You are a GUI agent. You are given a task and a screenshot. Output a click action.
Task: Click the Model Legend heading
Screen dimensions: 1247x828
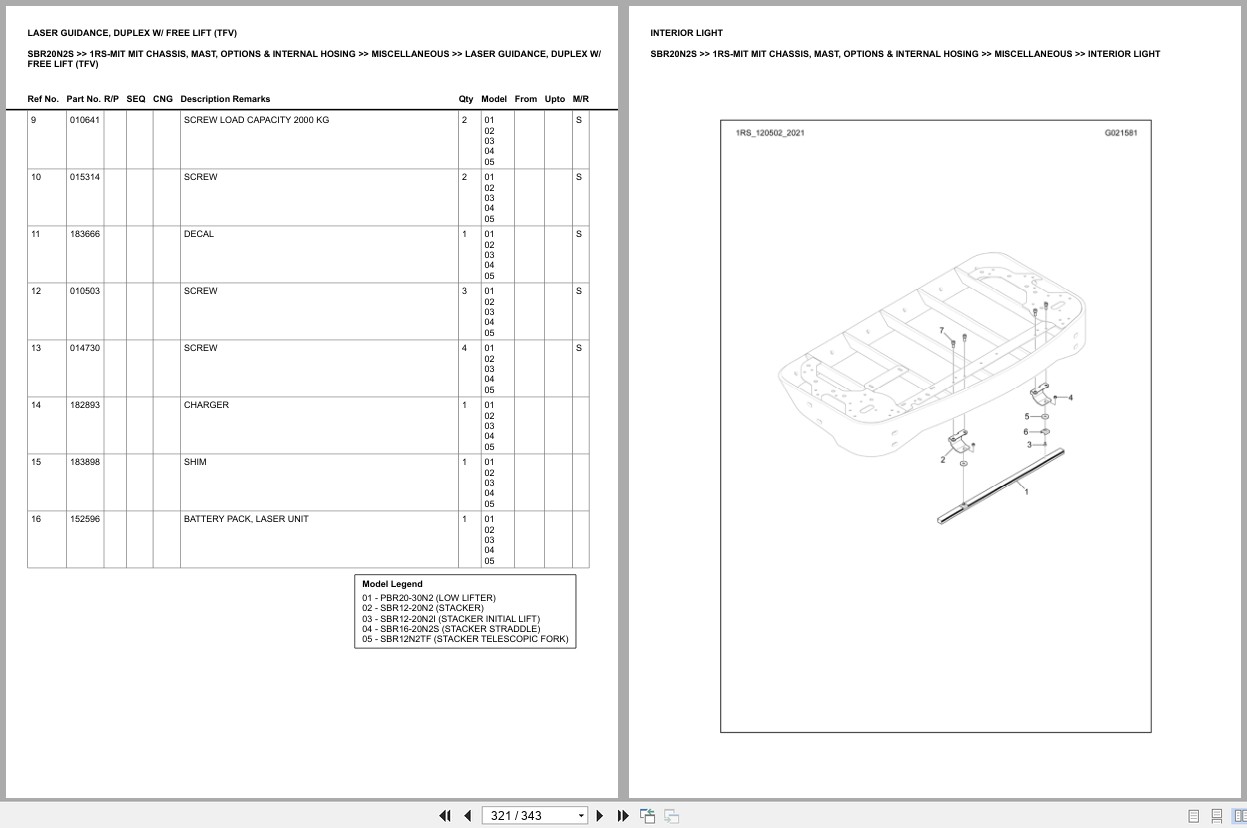392,584
